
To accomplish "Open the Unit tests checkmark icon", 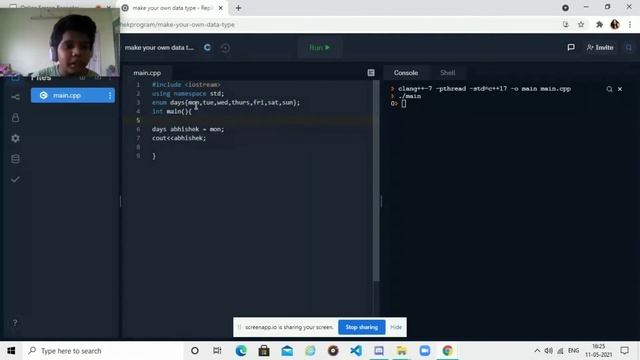I will click(x=15, y=179).
